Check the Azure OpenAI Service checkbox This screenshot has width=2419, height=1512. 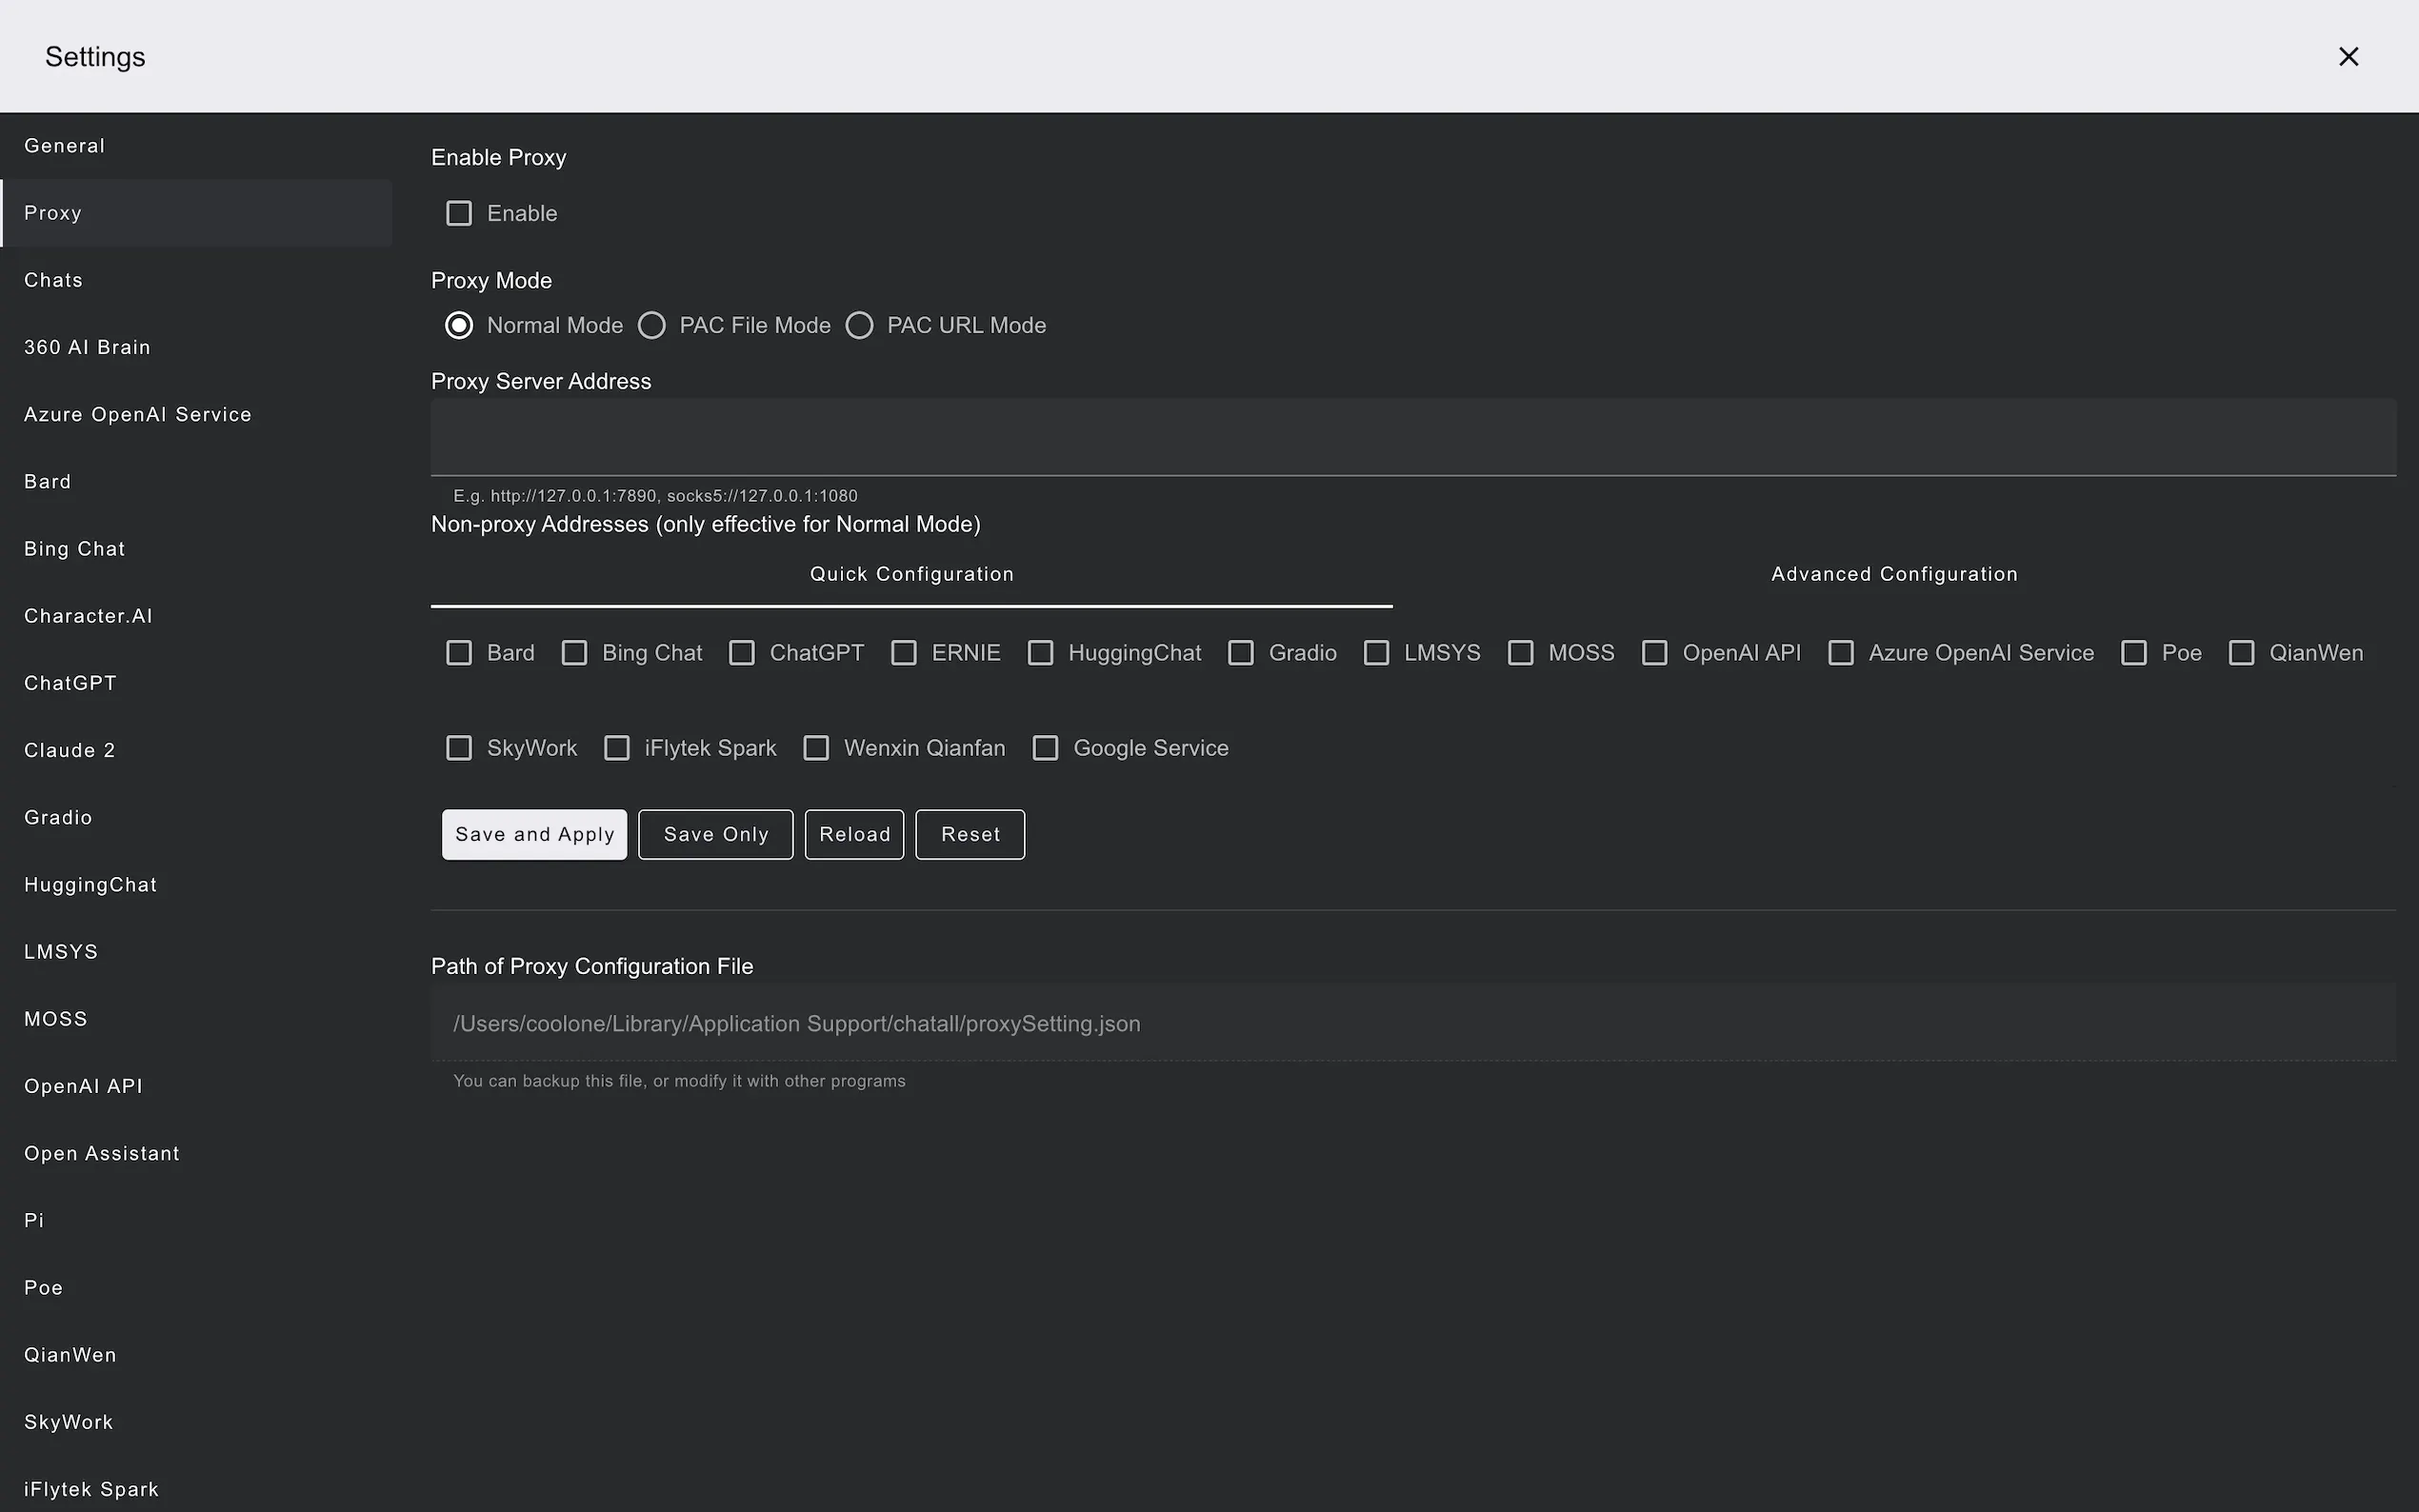[x=1841, y=653]
